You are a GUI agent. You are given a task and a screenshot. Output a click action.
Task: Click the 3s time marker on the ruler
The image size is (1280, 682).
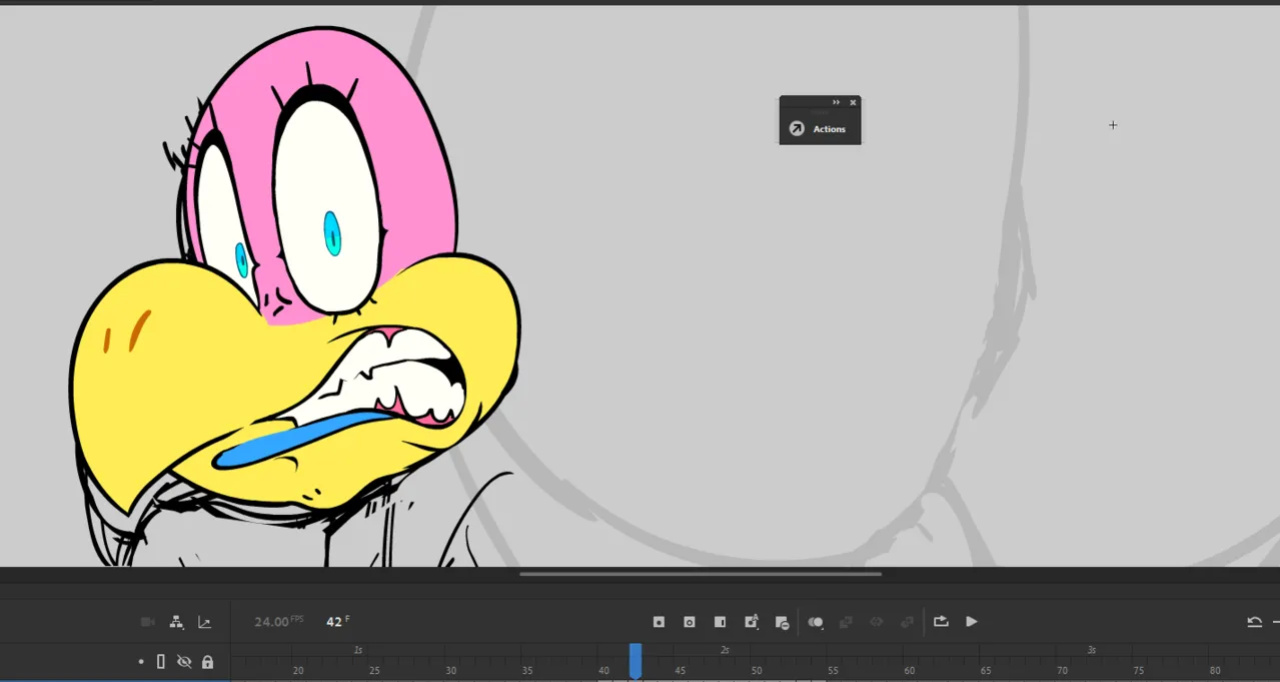tap(1092, 650)
